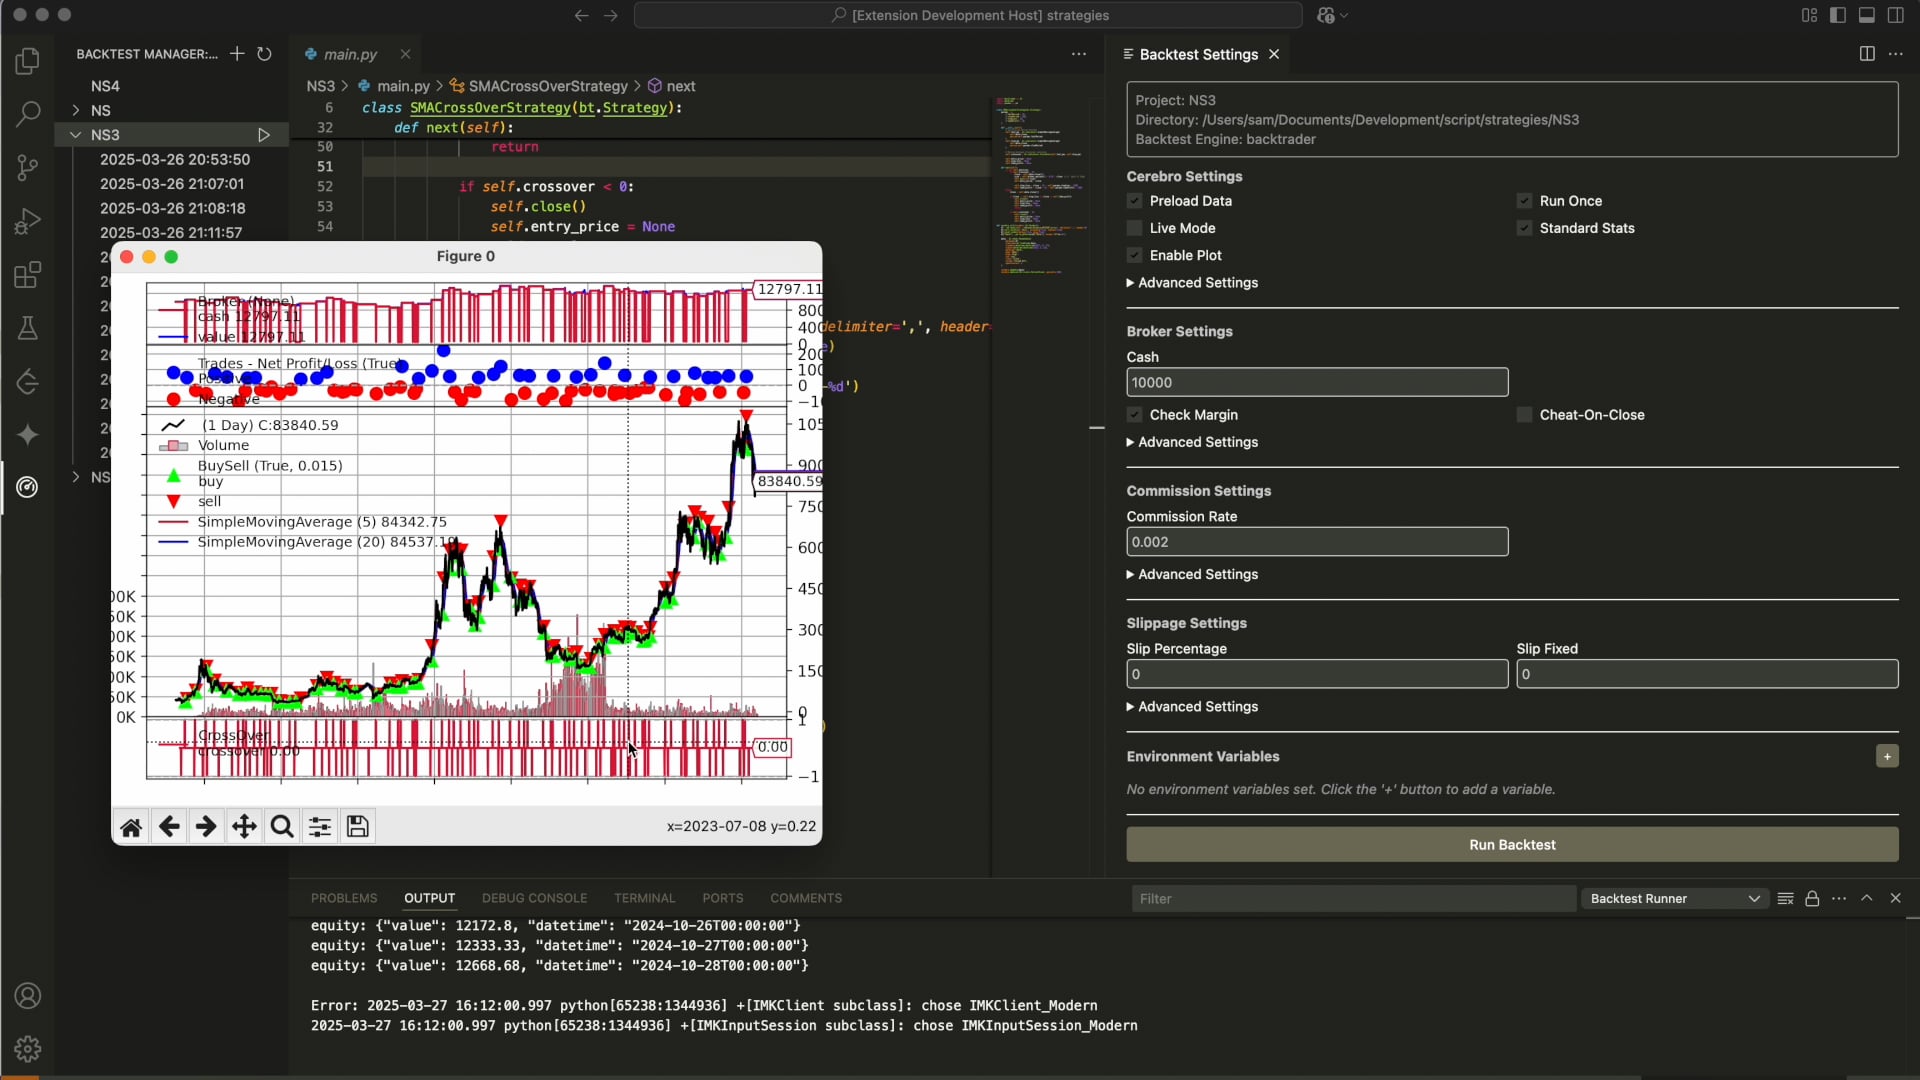Select the zoom magnifier in Figure 0
Screen dimensions: 1920x1080
tap(282, 827)
